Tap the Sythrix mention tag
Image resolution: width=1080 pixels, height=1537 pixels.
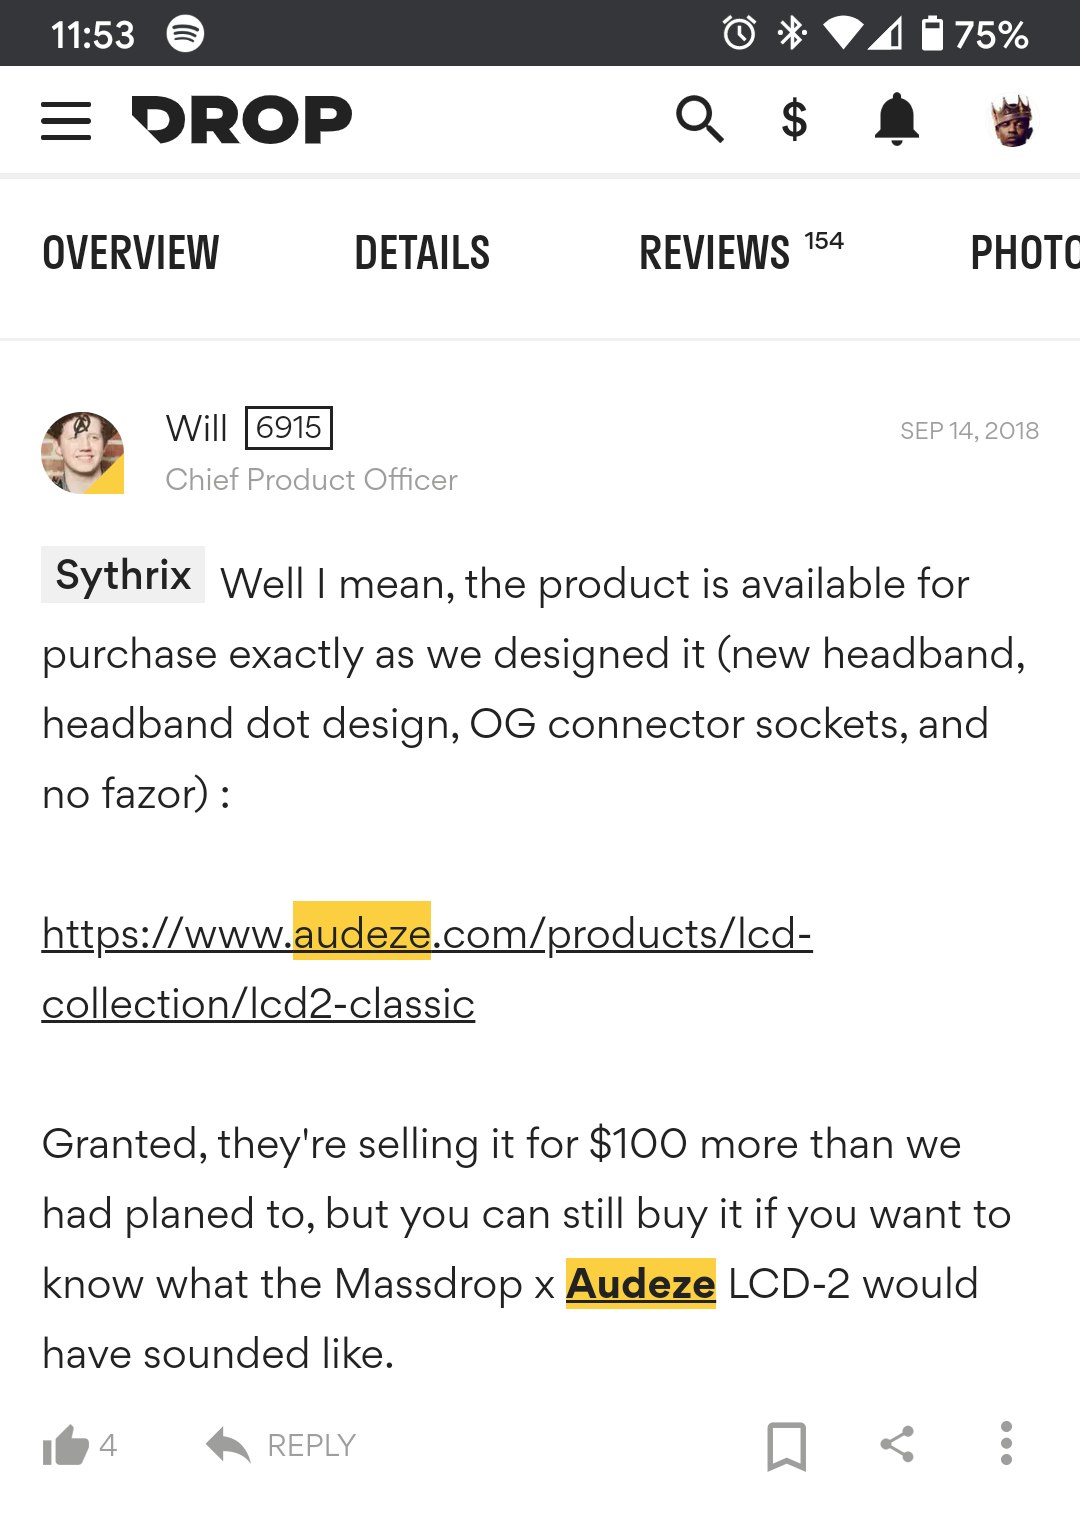123,575
